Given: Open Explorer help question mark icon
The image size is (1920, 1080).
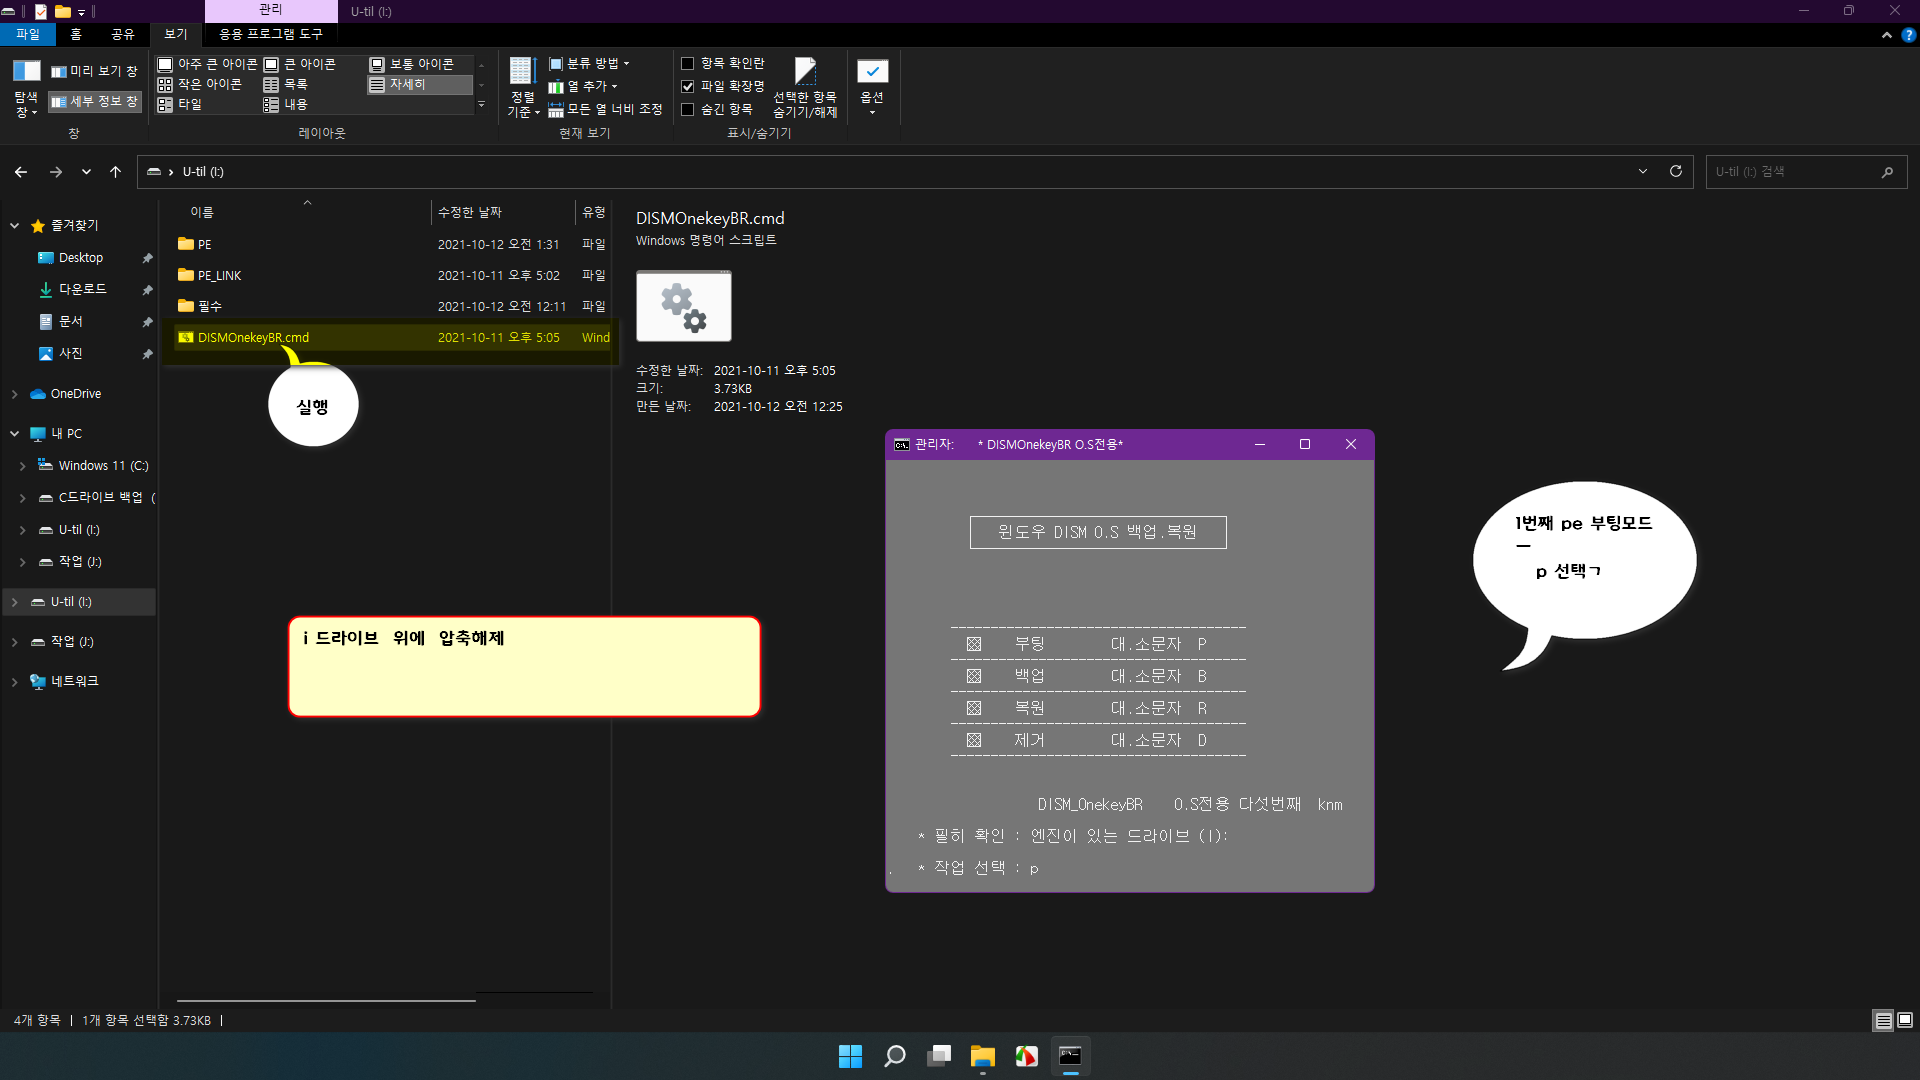Looking at the screenshot, I should coord(1908,35).
